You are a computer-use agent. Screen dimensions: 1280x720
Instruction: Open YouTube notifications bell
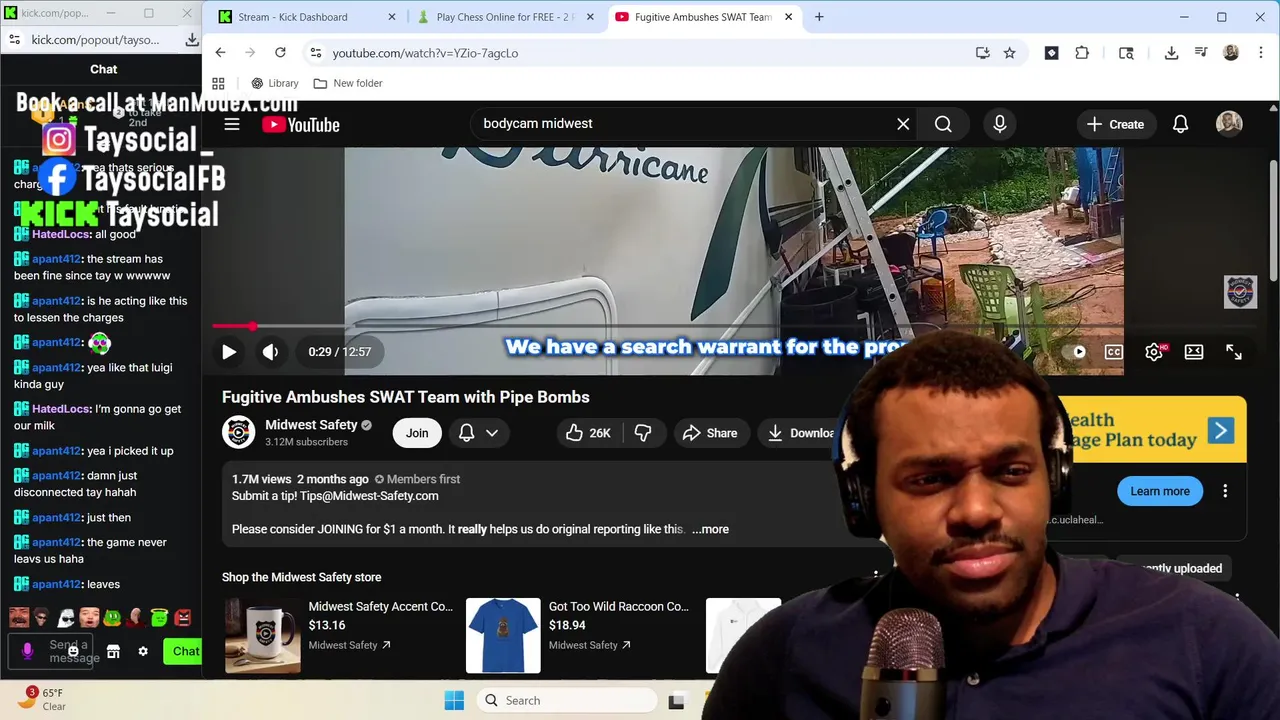(1181, 124)
